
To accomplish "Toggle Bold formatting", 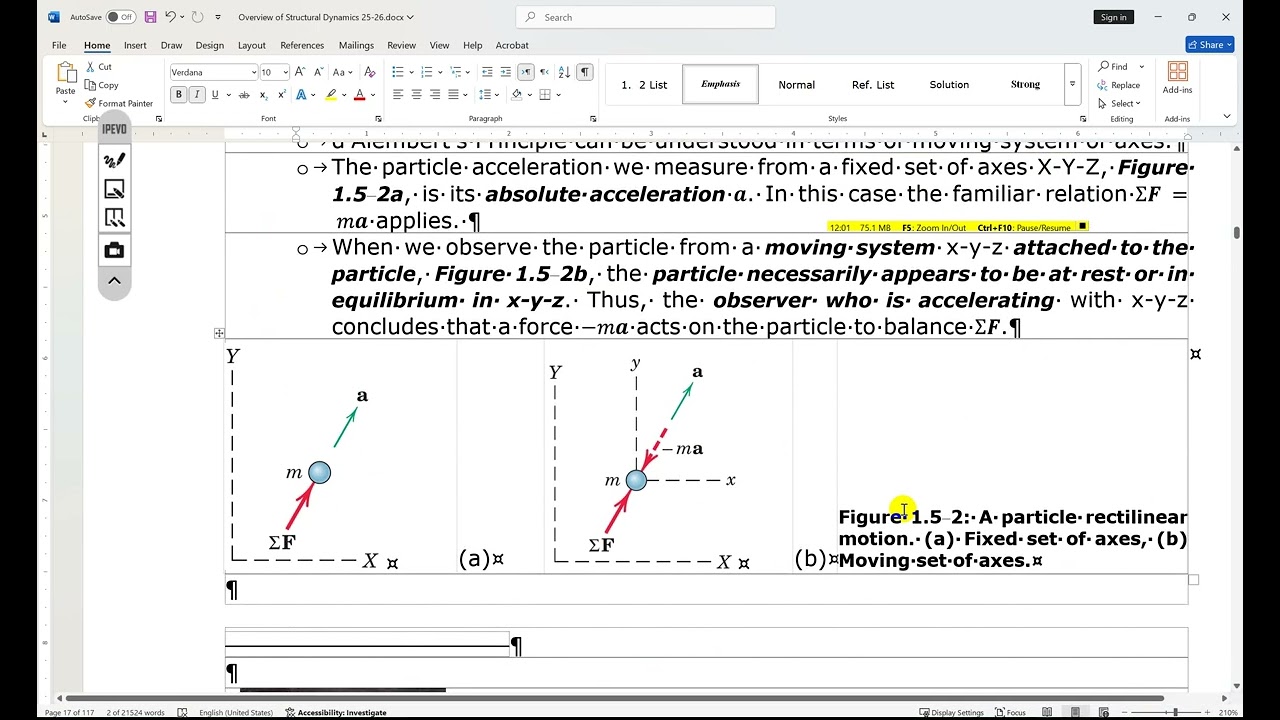I will click(x=179, y=95).
